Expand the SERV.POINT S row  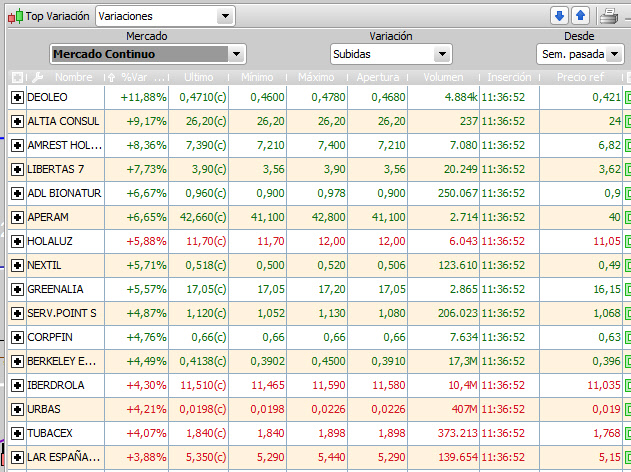17,313
